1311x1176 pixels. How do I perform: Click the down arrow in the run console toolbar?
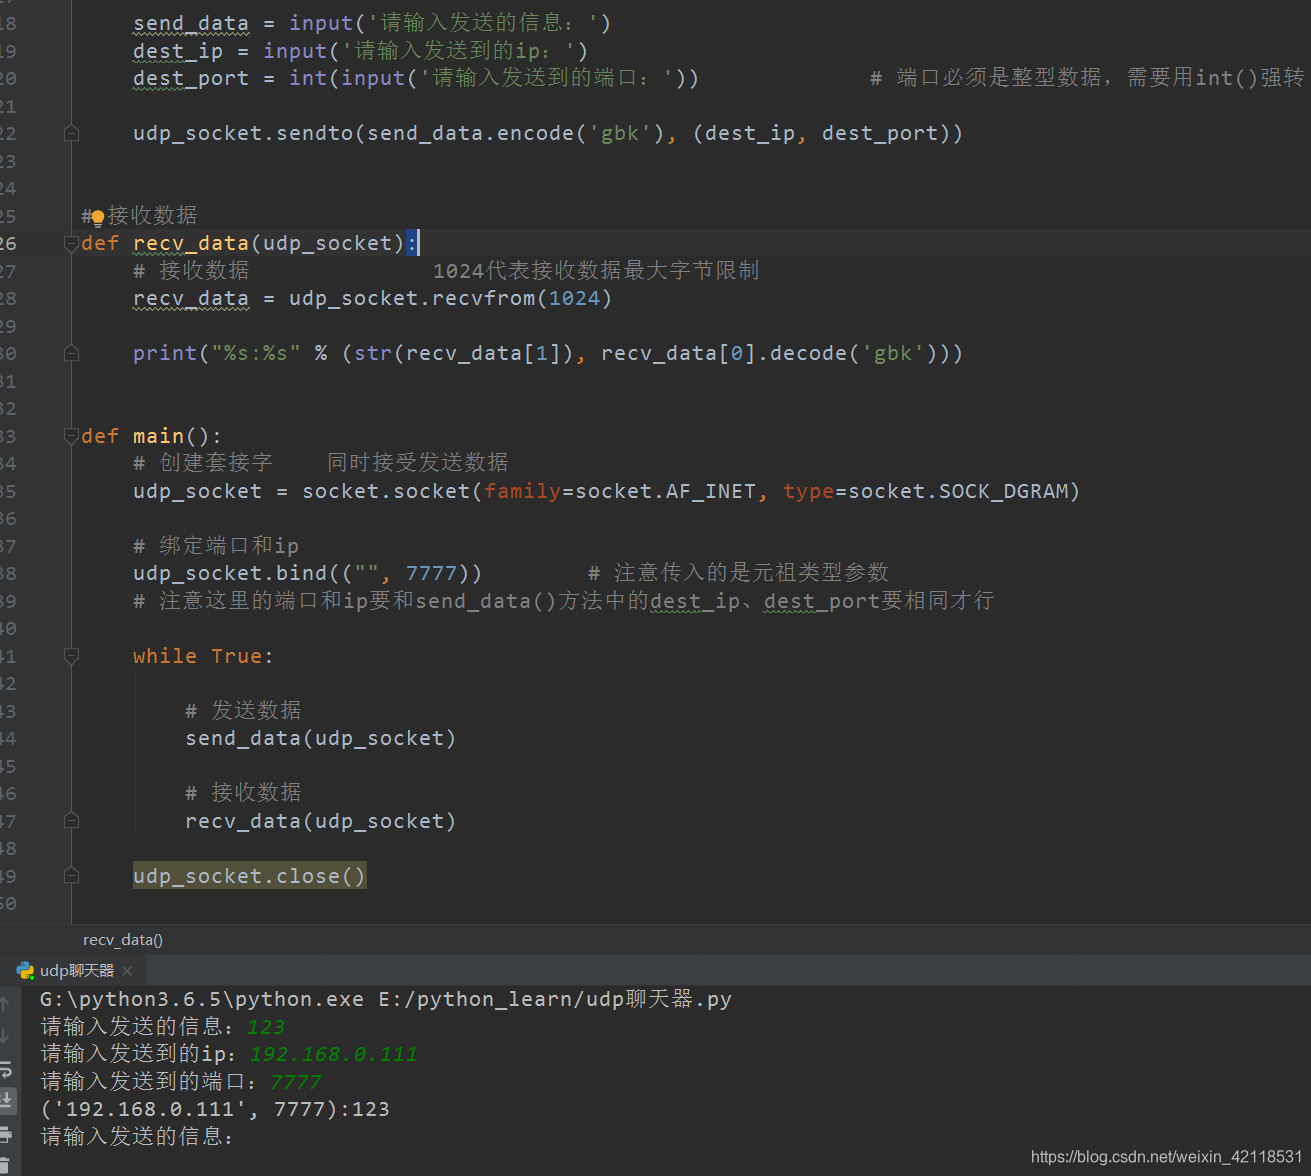(x=5, y=1036)
